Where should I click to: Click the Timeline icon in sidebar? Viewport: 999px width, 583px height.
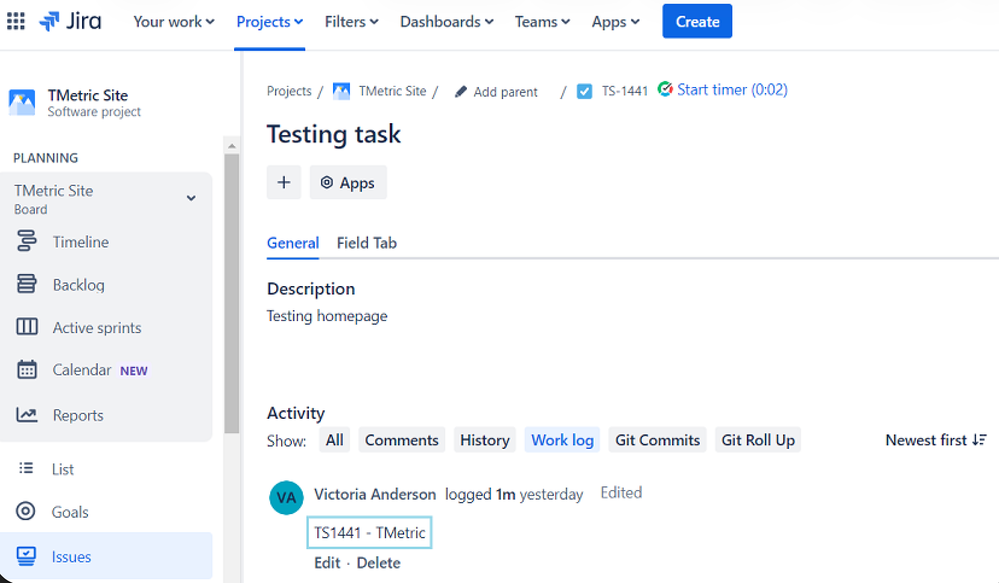tap(27, 241)
